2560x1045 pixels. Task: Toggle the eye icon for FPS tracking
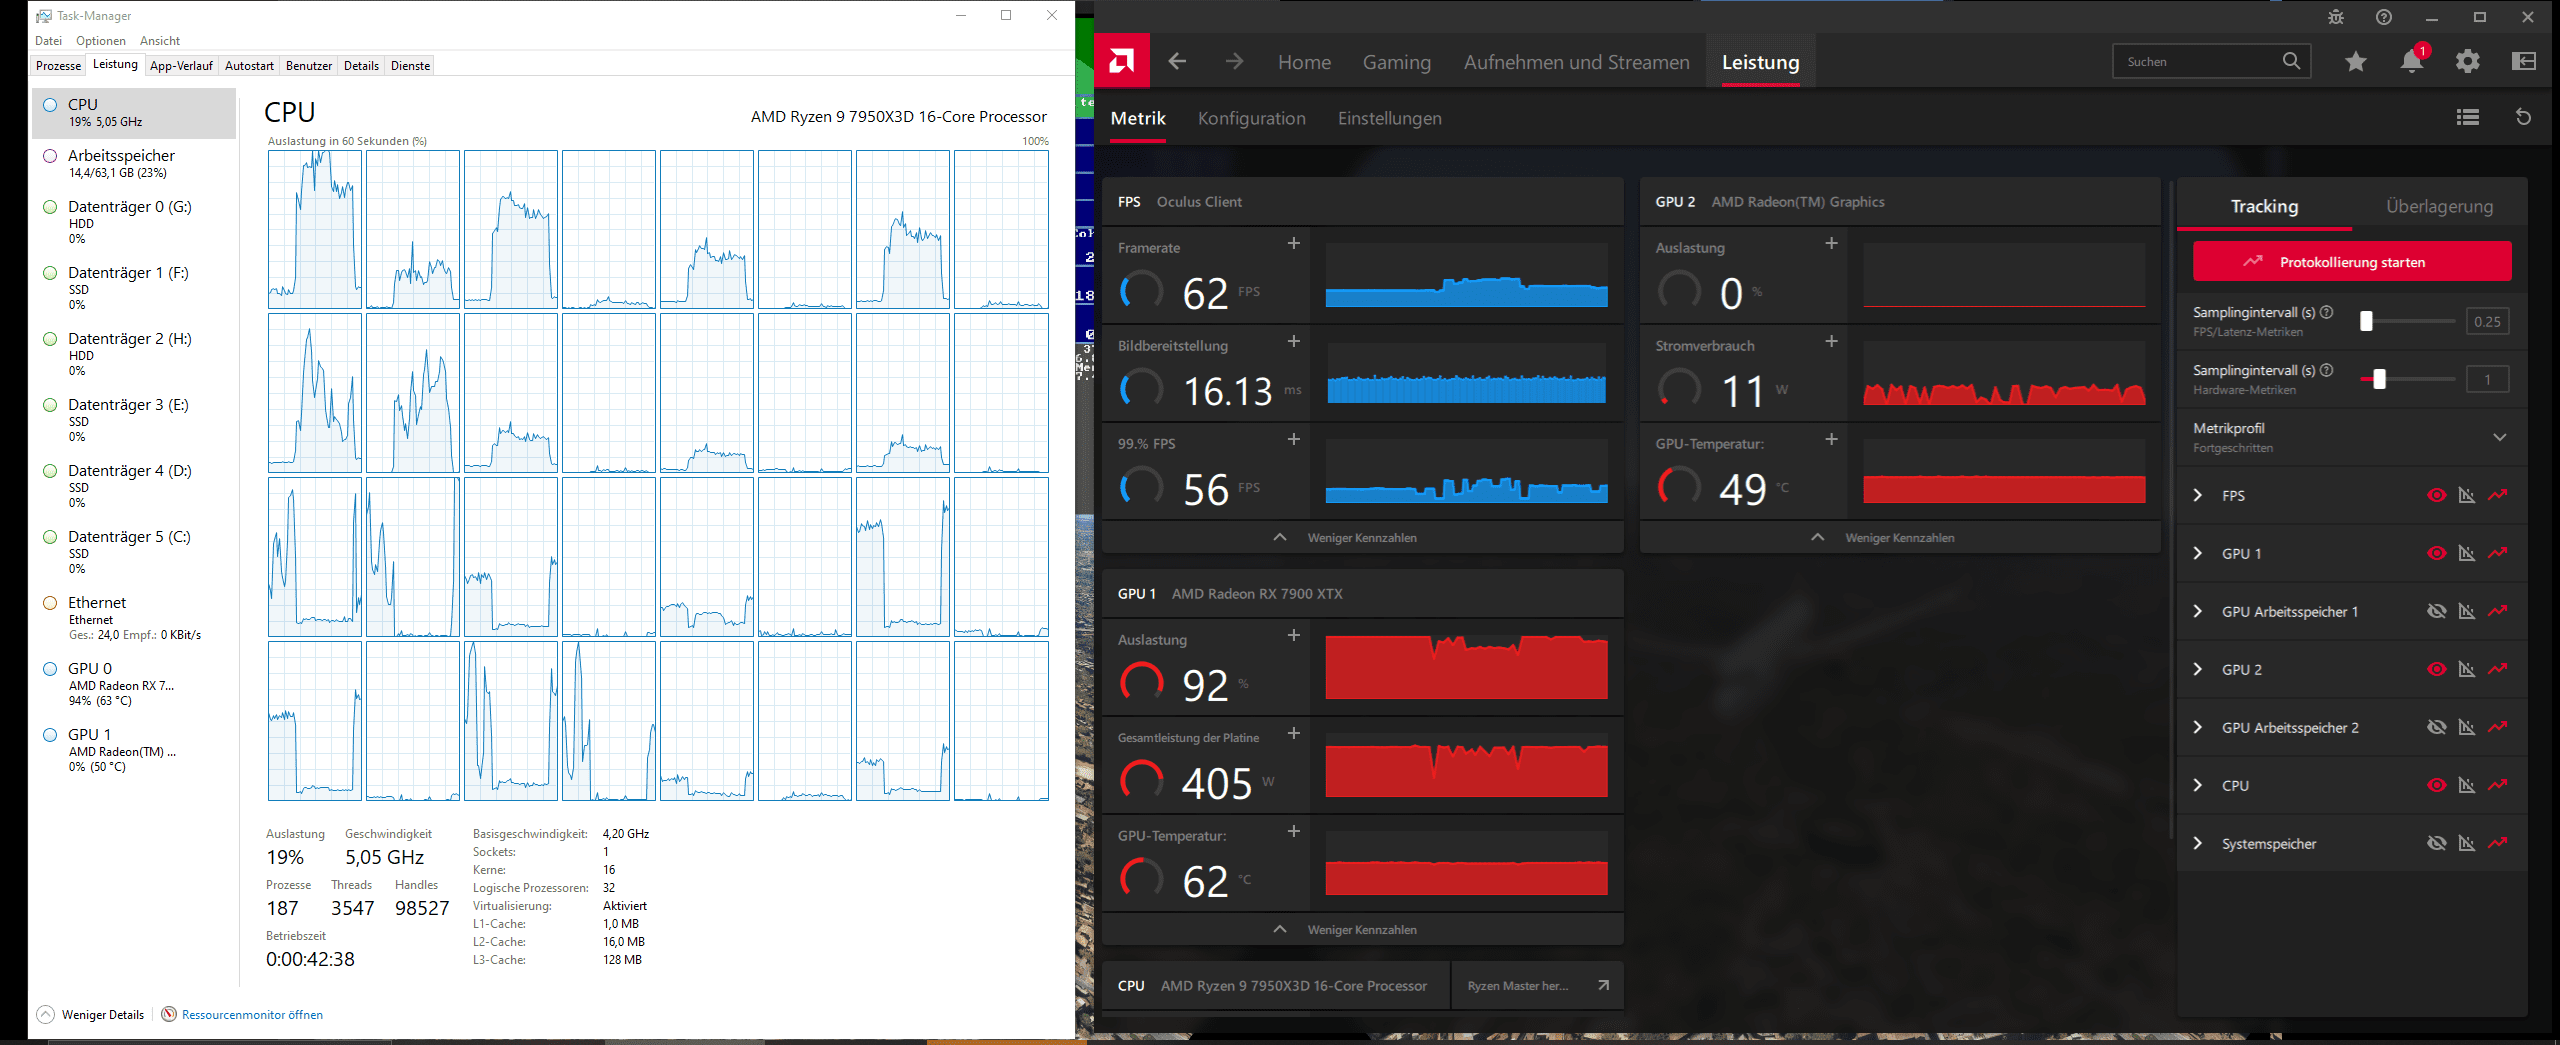tap(2437, 495)
